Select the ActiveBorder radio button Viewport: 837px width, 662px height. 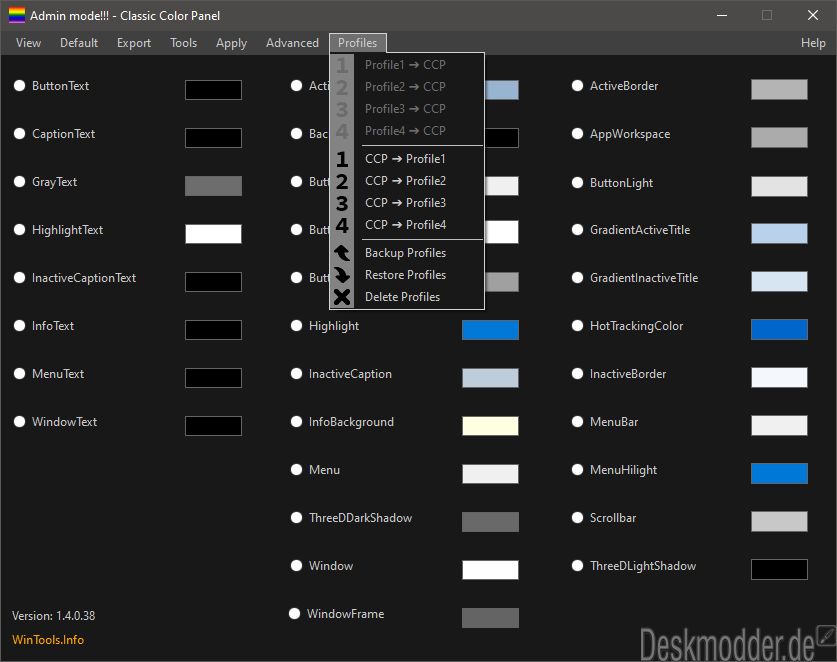[x=578, y=85]
